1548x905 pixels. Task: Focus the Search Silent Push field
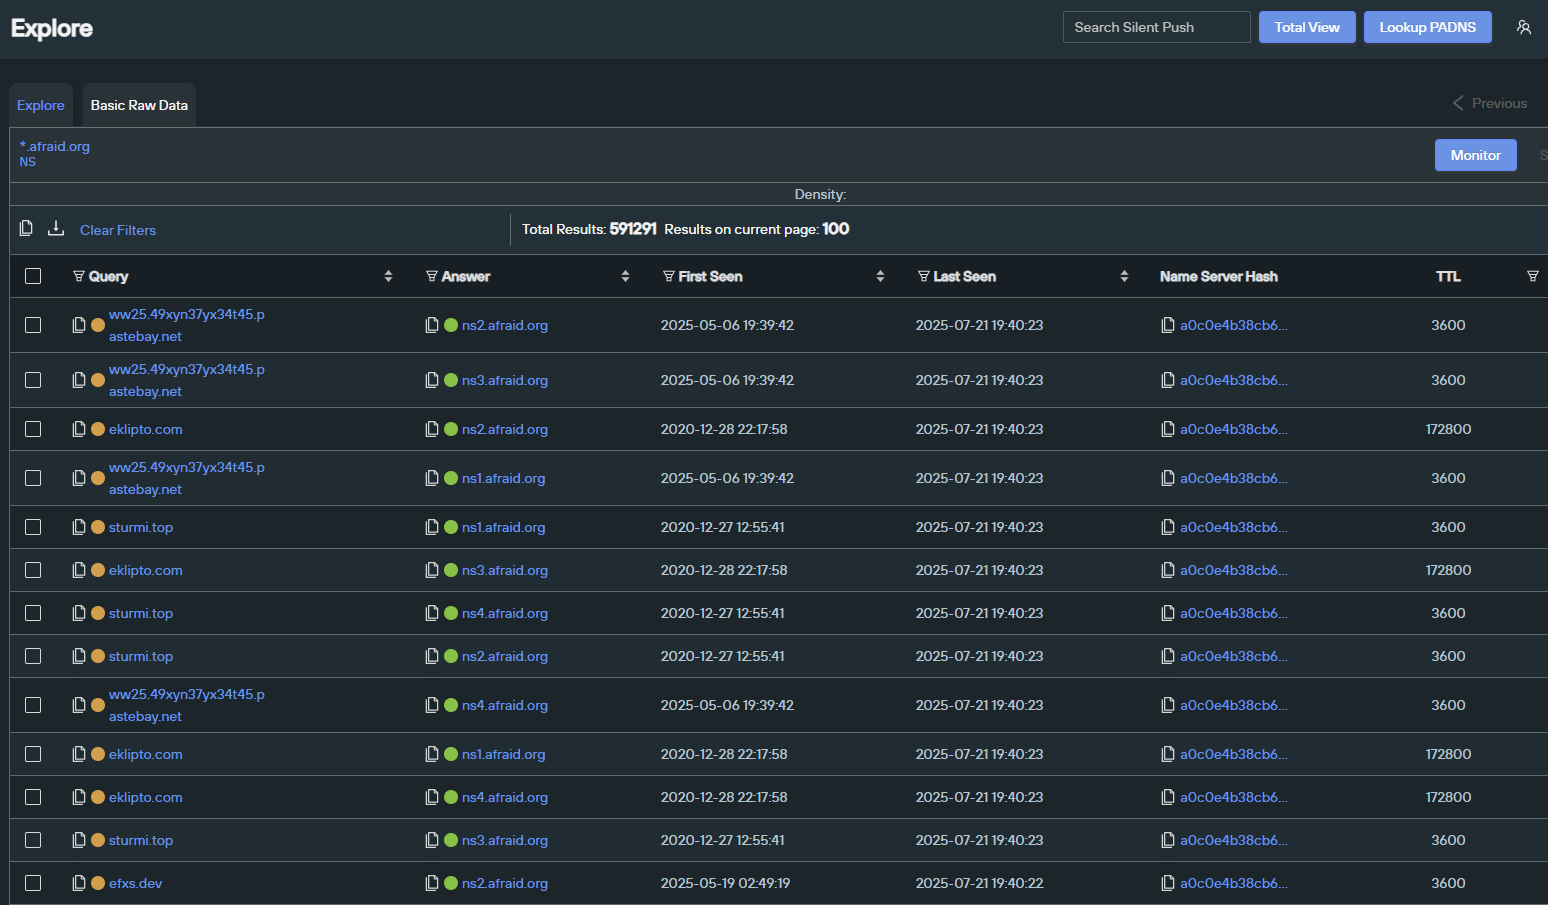pos(1155,27)
